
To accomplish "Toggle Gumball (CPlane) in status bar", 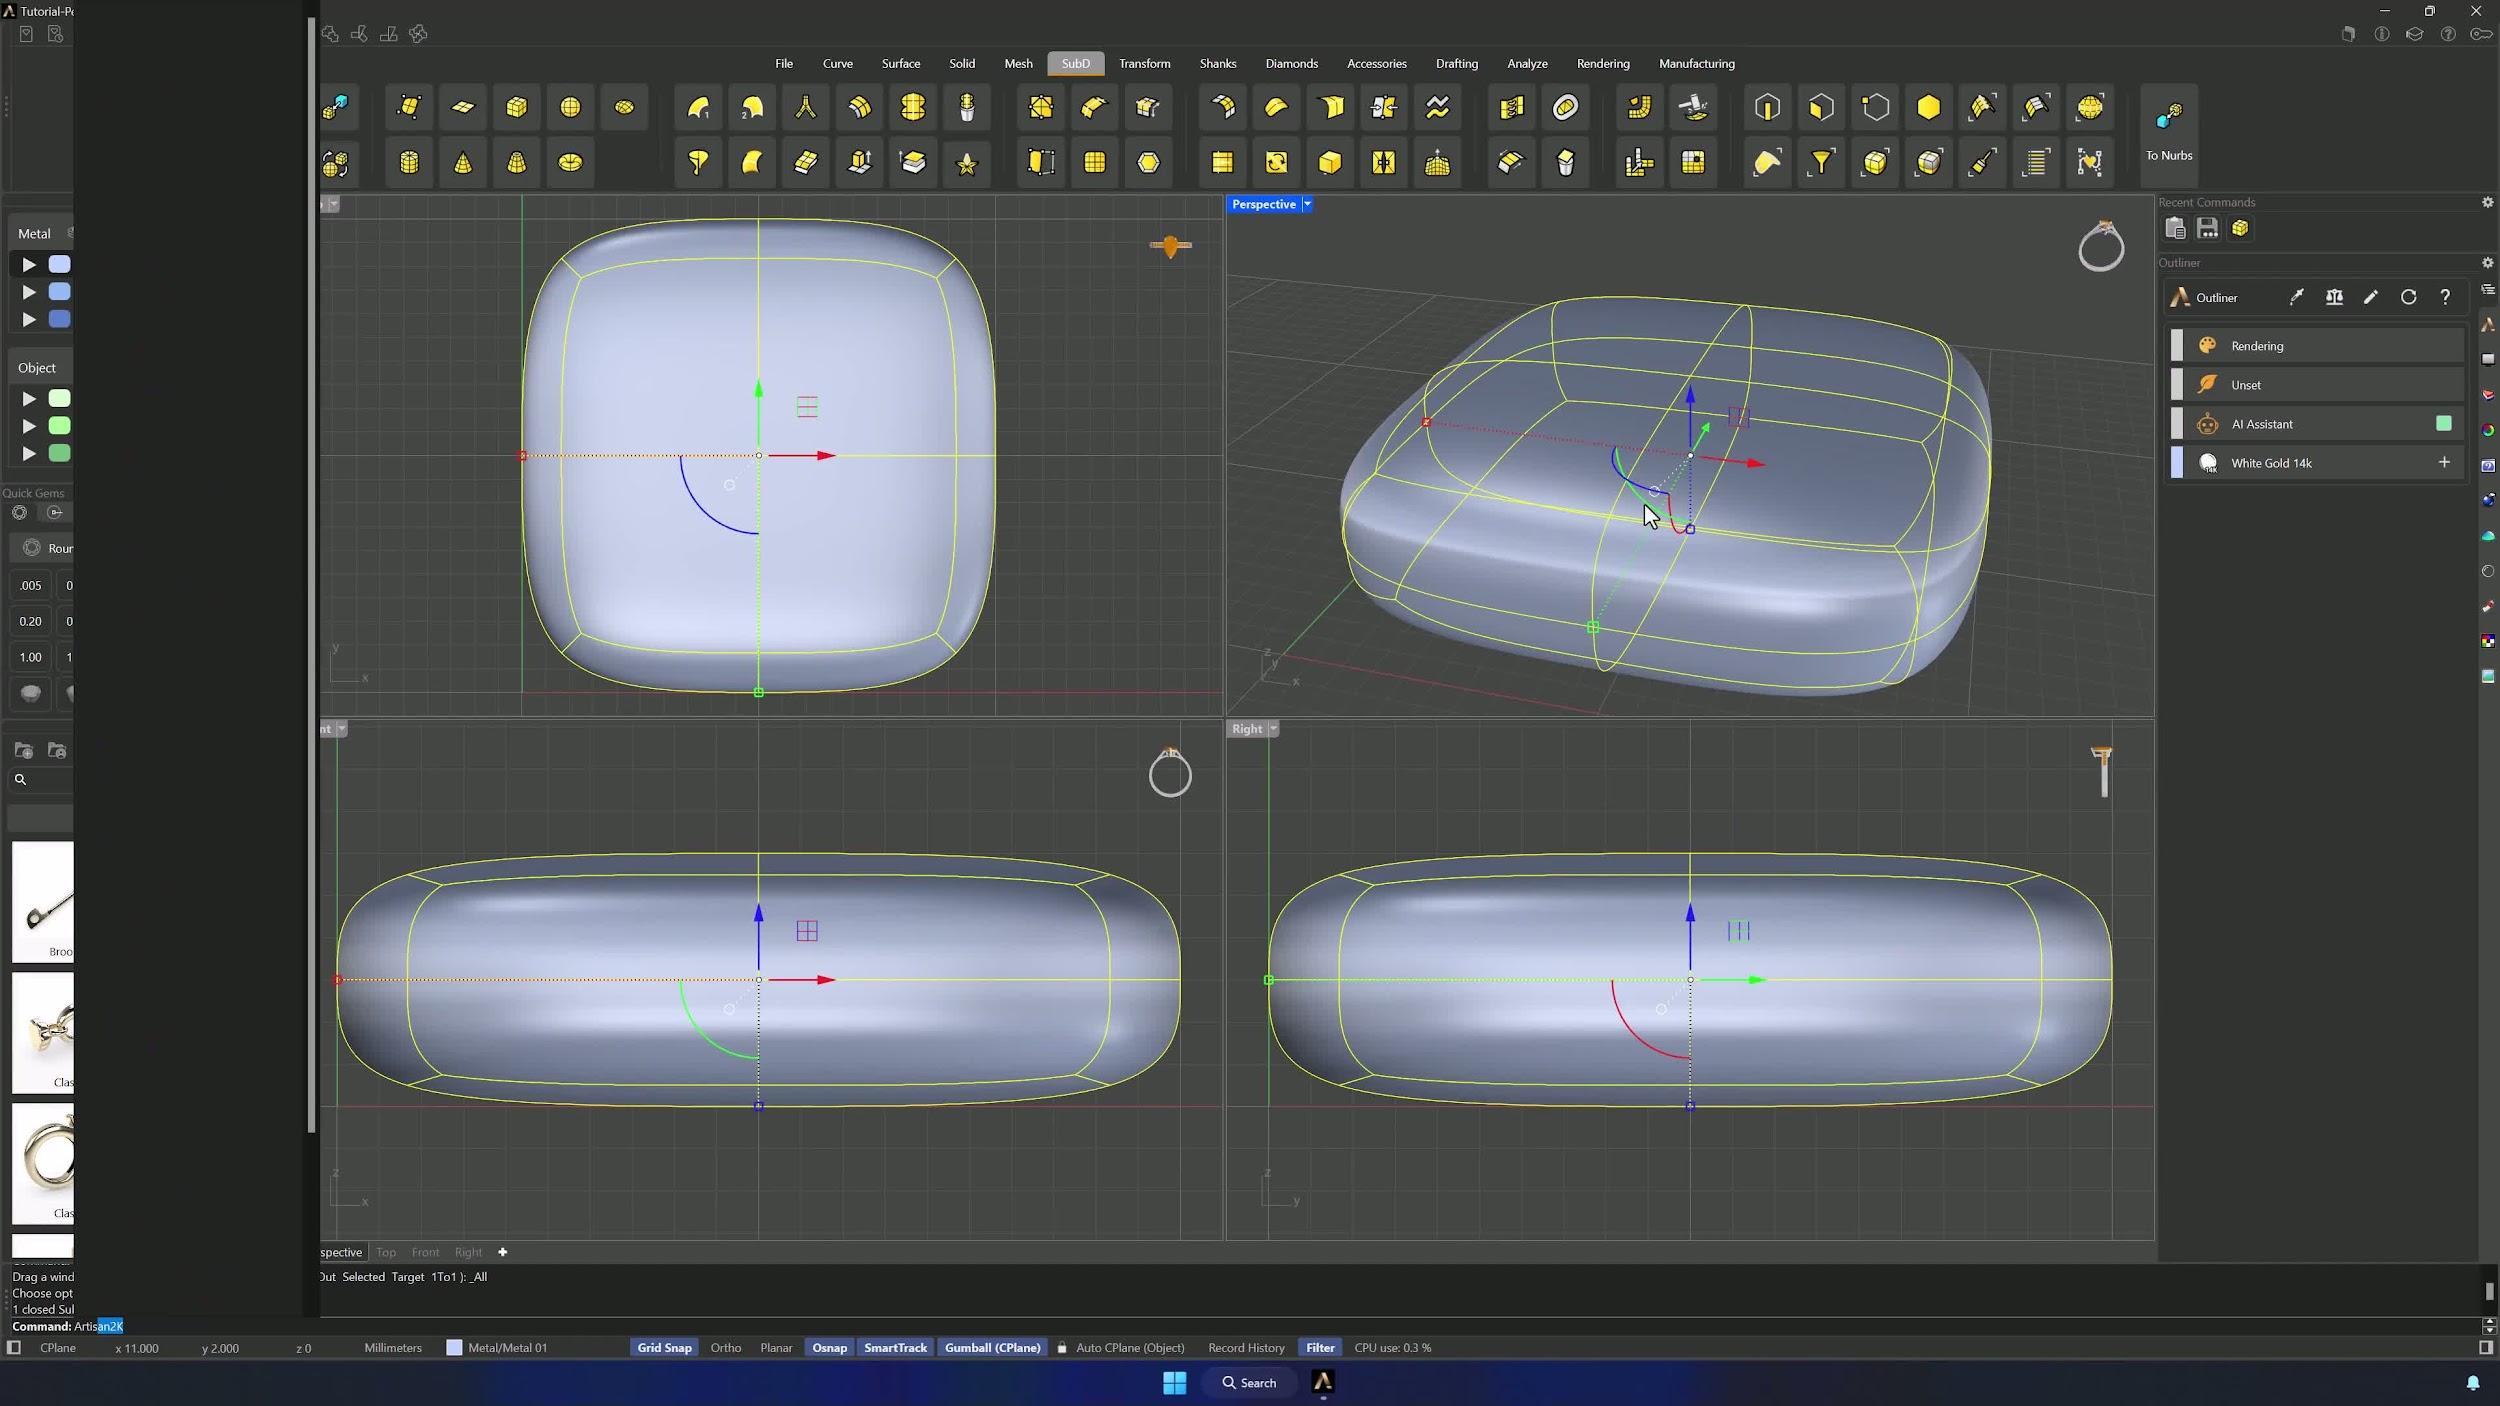I will (x=992, y=1348).
